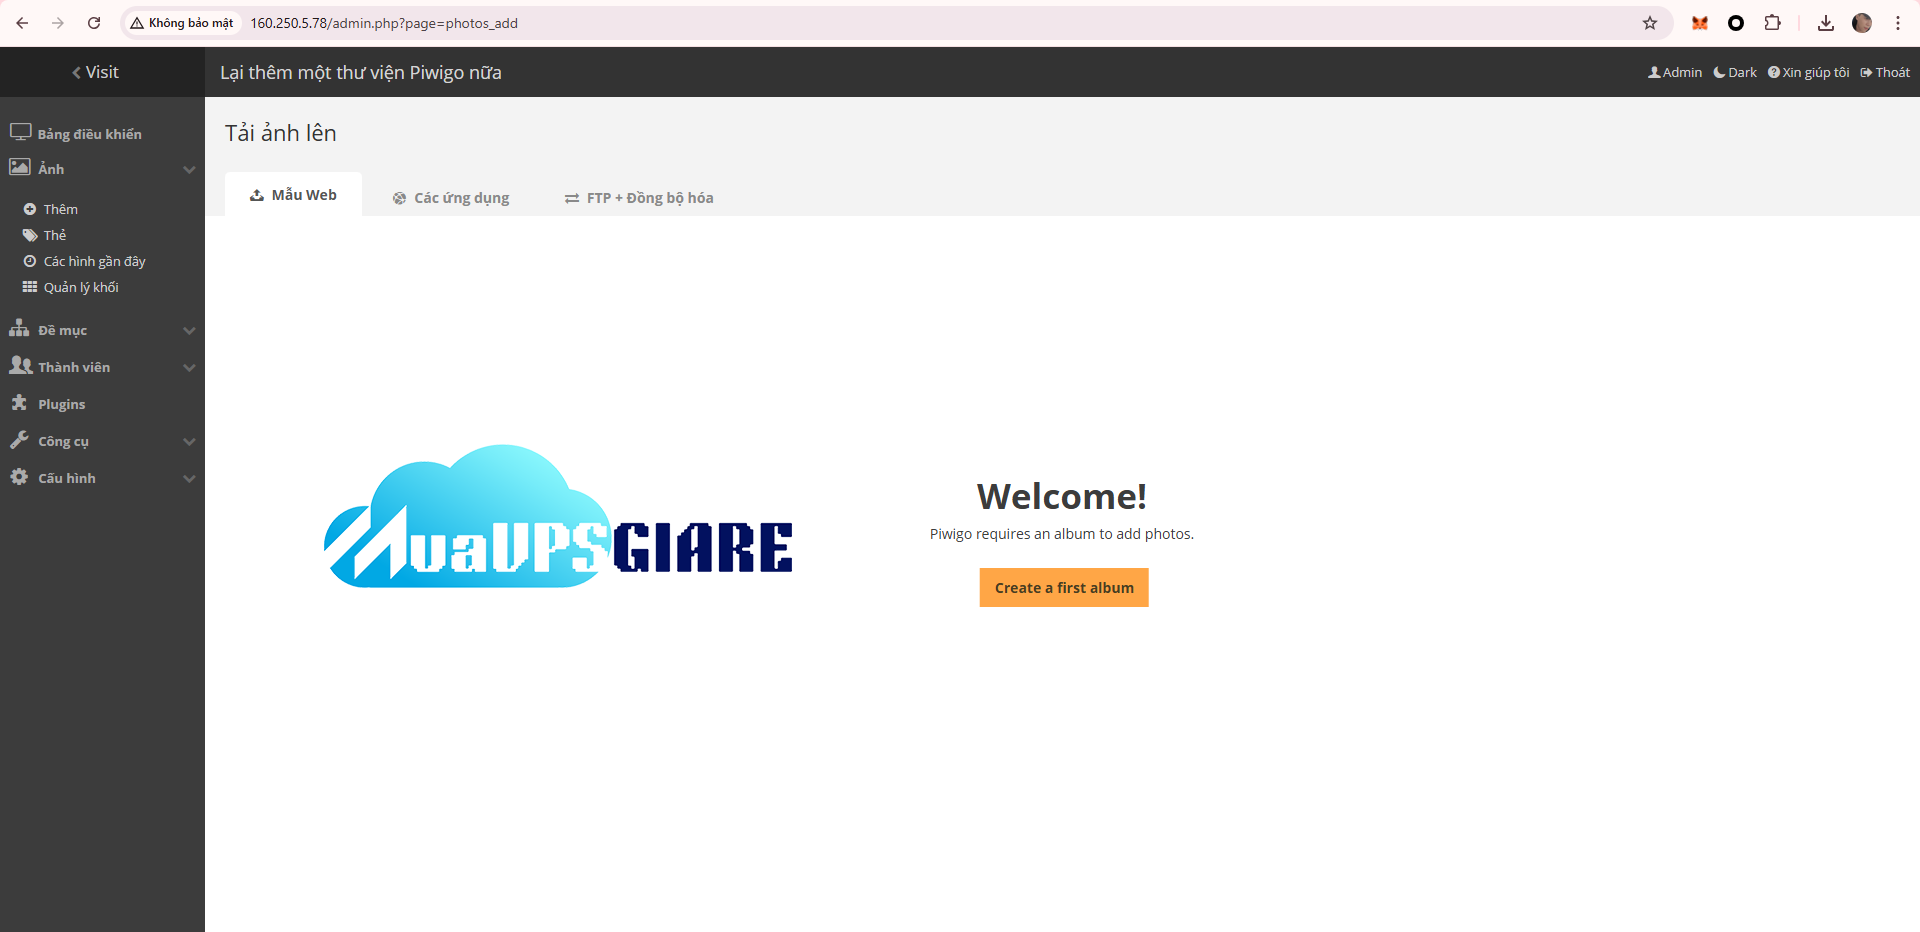Image resolution: width=1920 pixels, height=932 pixels.
Task: Go to gallery via Visit link
Action: (96, 72)
